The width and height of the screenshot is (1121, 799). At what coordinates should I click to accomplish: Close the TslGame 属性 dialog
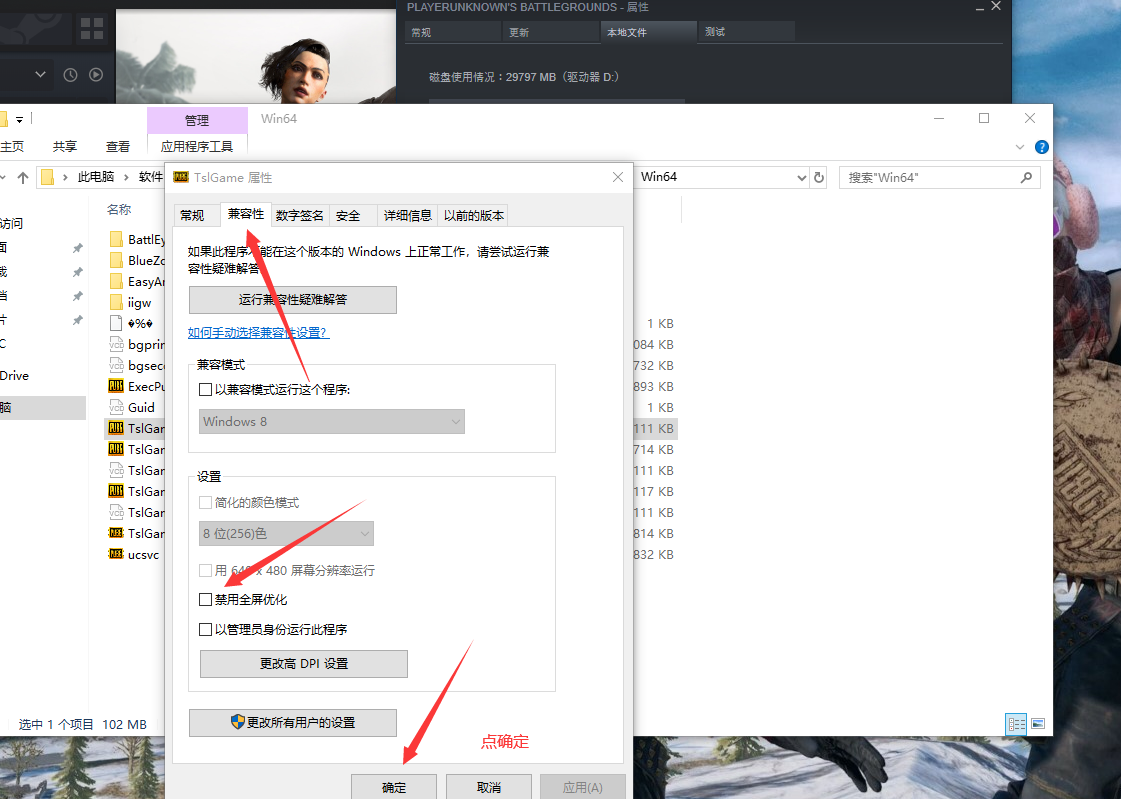(x=618, y=177)
